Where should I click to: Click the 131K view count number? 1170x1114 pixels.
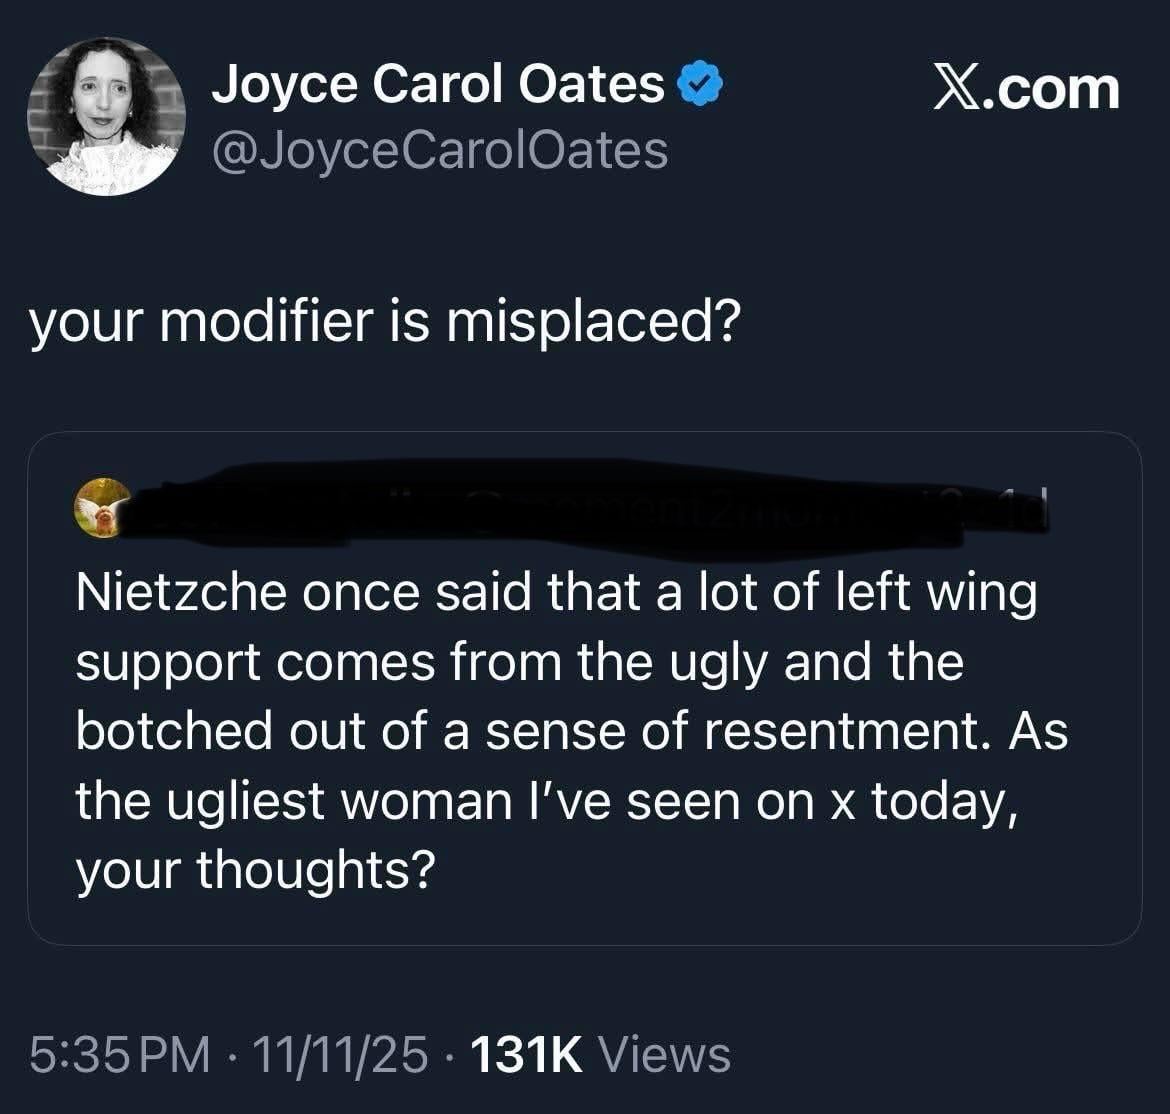coord(525,1054)
